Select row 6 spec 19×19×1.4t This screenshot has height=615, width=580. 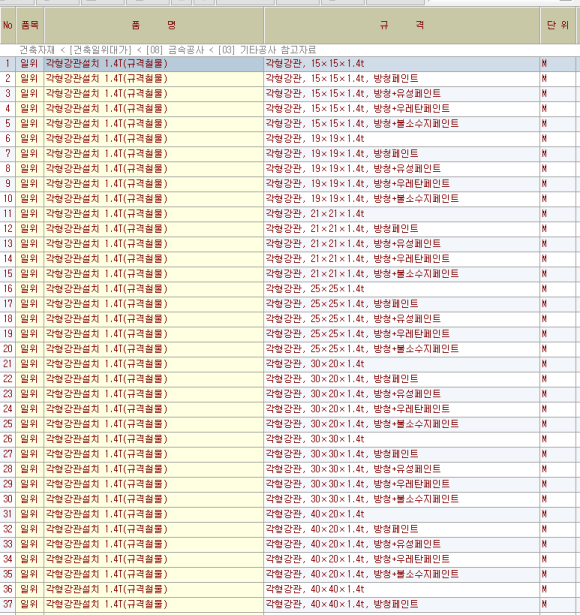[315, 138]
